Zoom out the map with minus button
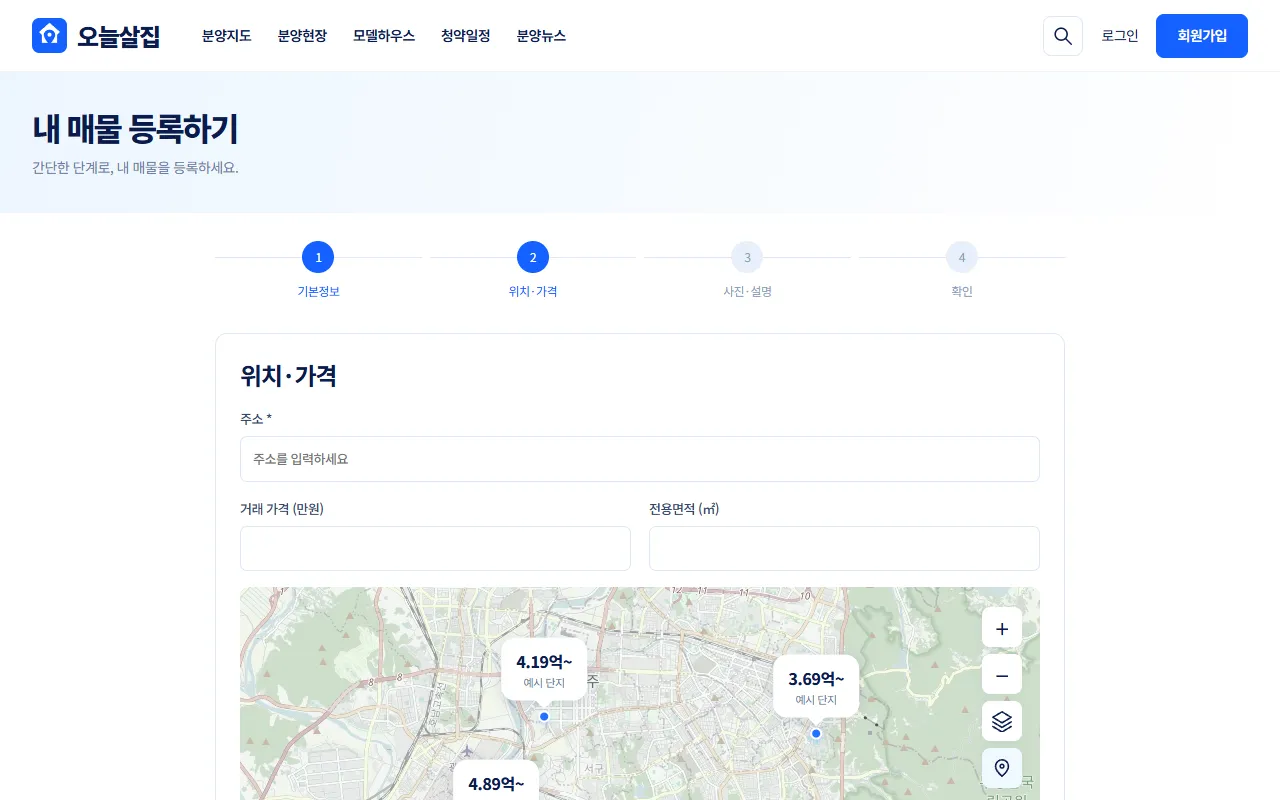 [1002, 675]
